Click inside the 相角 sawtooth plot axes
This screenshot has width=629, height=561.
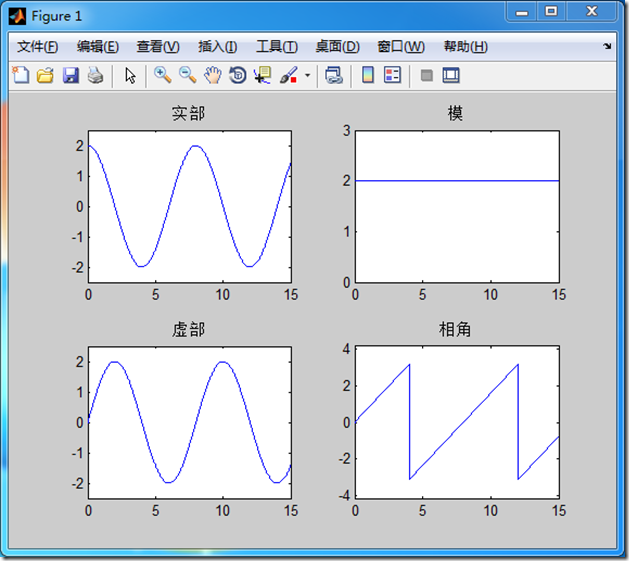[x=457, y=422]
